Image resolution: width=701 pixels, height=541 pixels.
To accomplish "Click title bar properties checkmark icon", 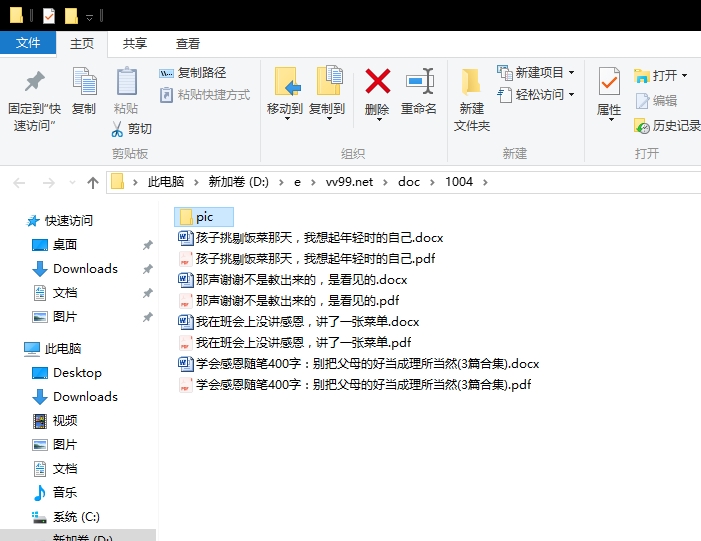I will coord(49,17).
